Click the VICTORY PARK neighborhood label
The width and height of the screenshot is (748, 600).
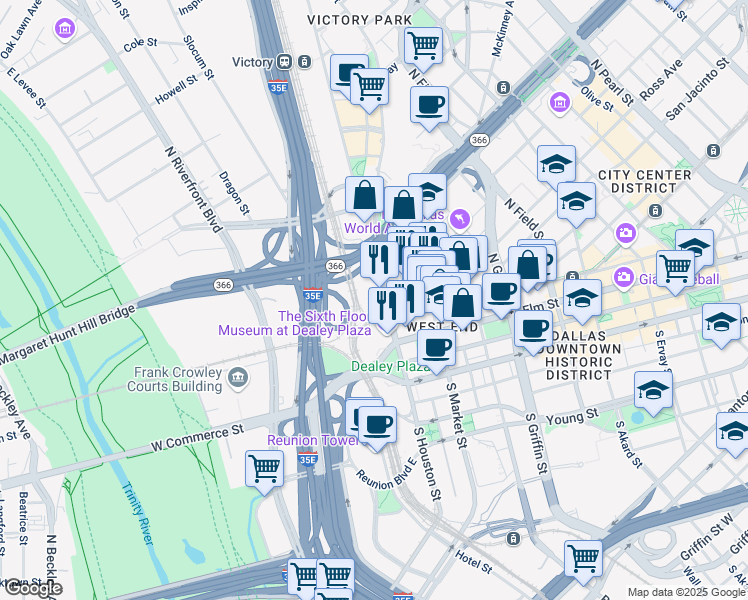click(360, 20)
